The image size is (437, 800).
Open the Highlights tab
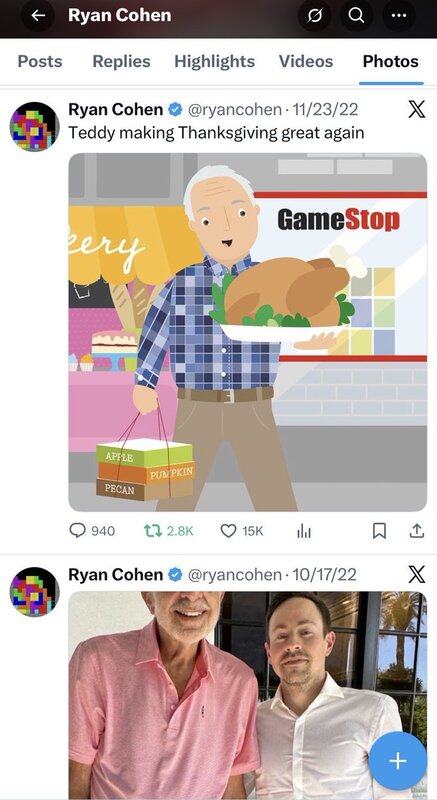[x=214, y=62]
